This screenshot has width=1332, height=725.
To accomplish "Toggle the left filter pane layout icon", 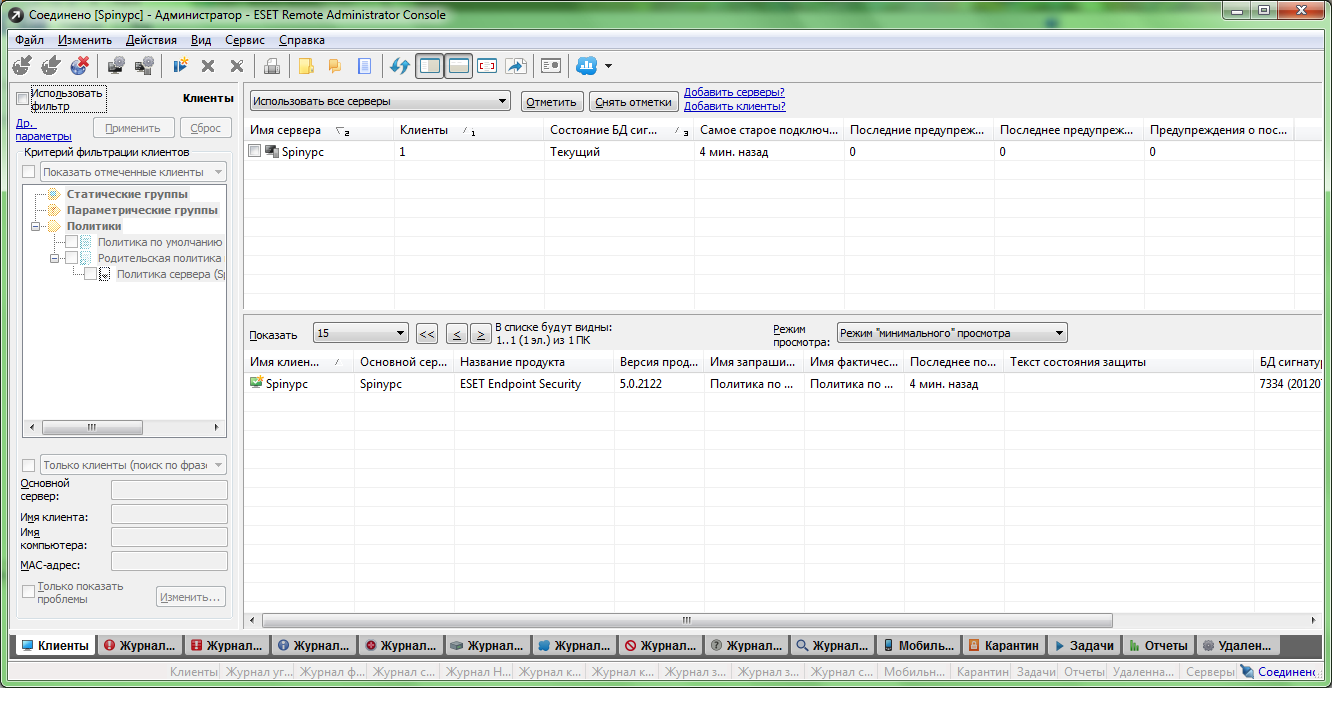I will tap(429, 66).
